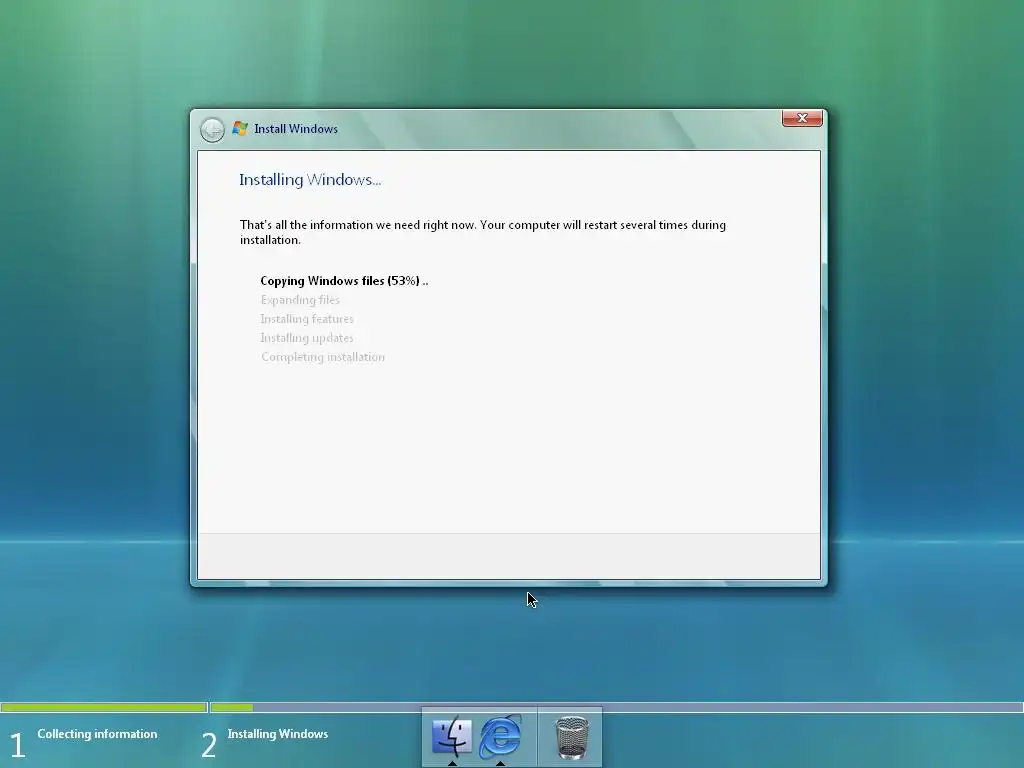
Task: Select 'Copying Windows files (53%)' step text
Action: coord(344,281)
